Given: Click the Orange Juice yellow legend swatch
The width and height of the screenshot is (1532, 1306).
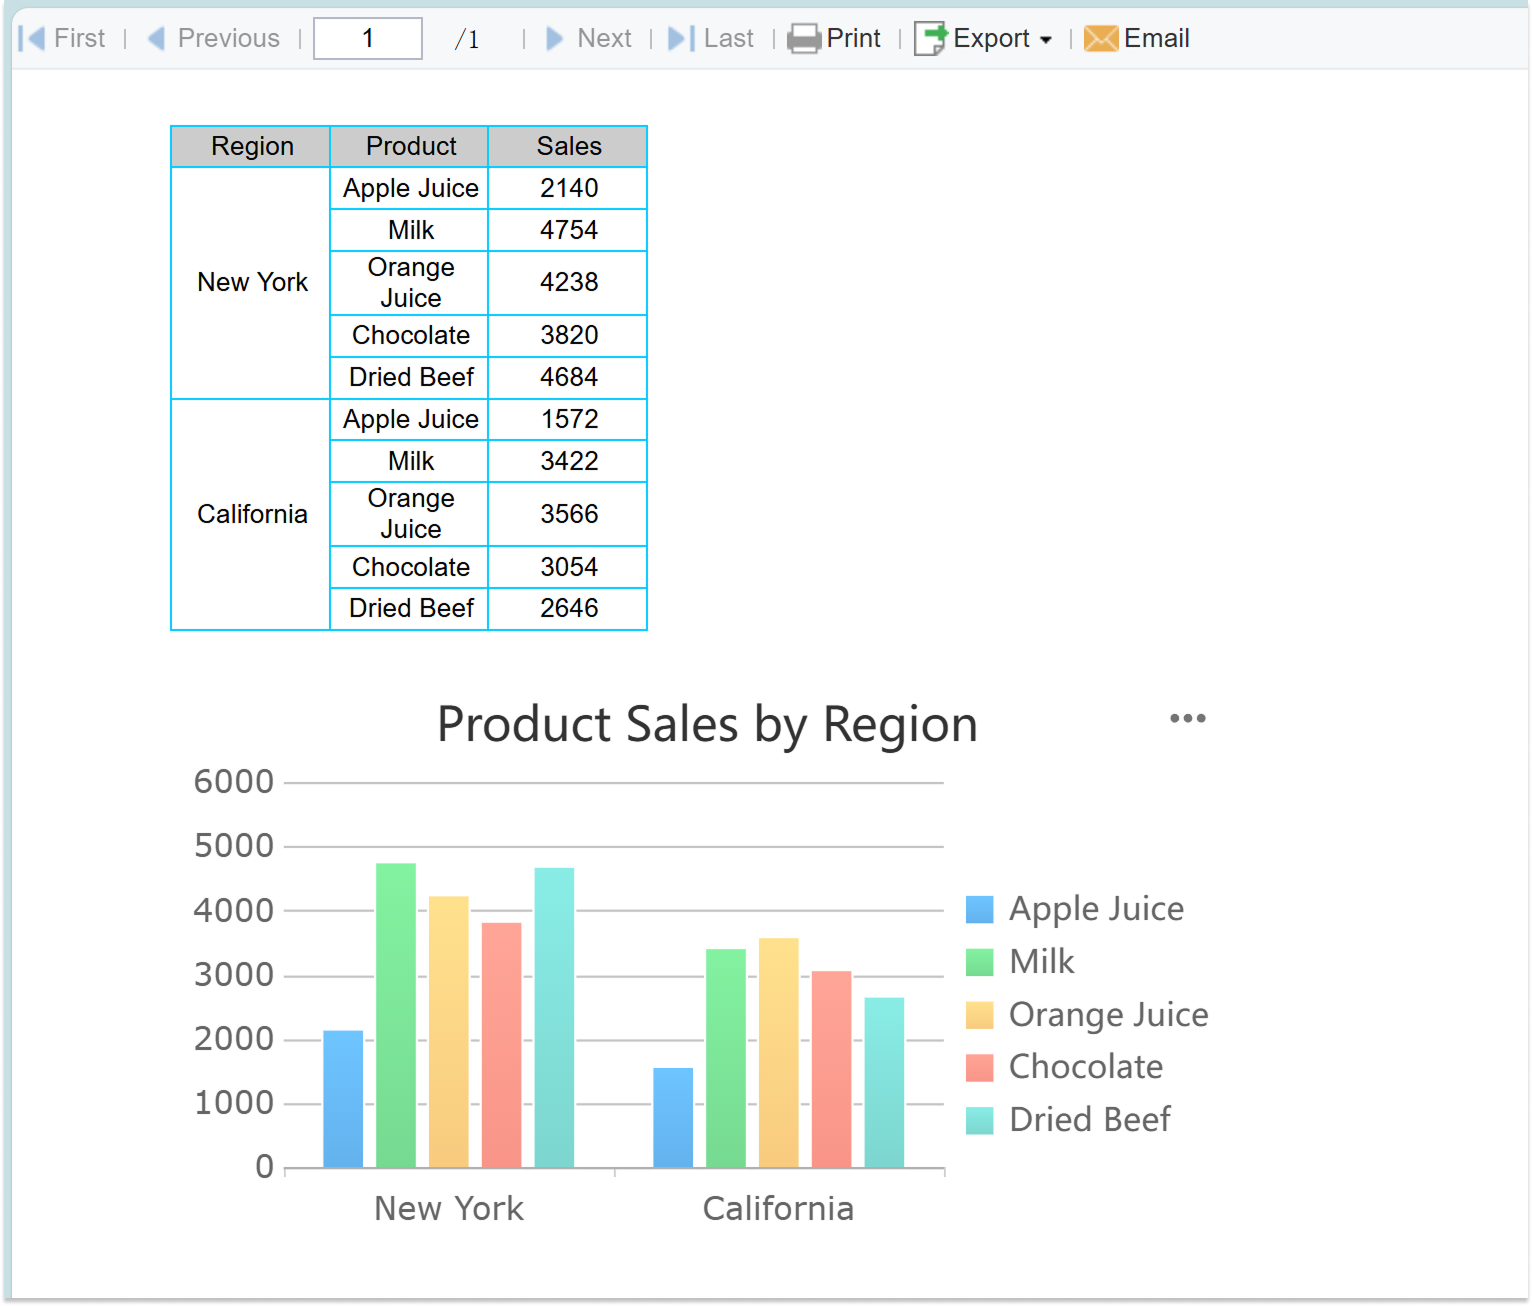Looking at the screenshot, I should pos(980,1015).
